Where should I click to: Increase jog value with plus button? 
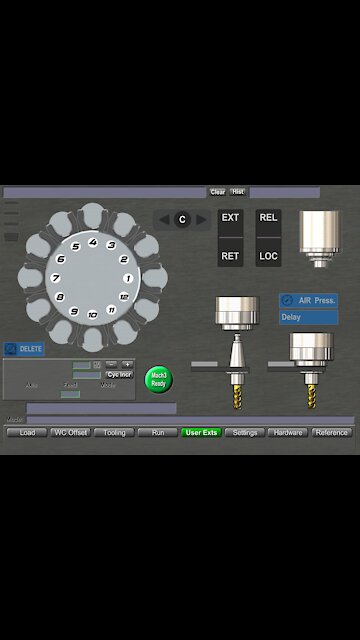128,364
